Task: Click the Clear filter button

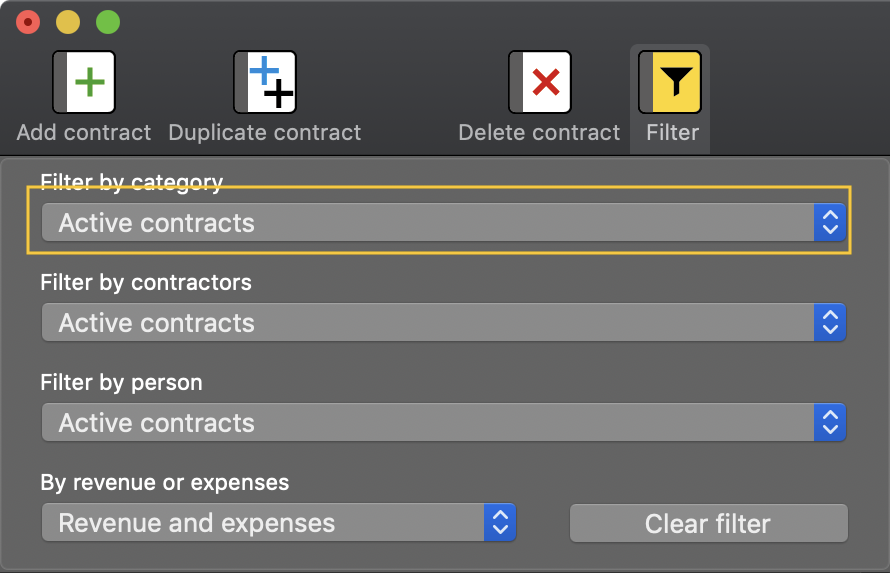Action: tap(709, 523)
